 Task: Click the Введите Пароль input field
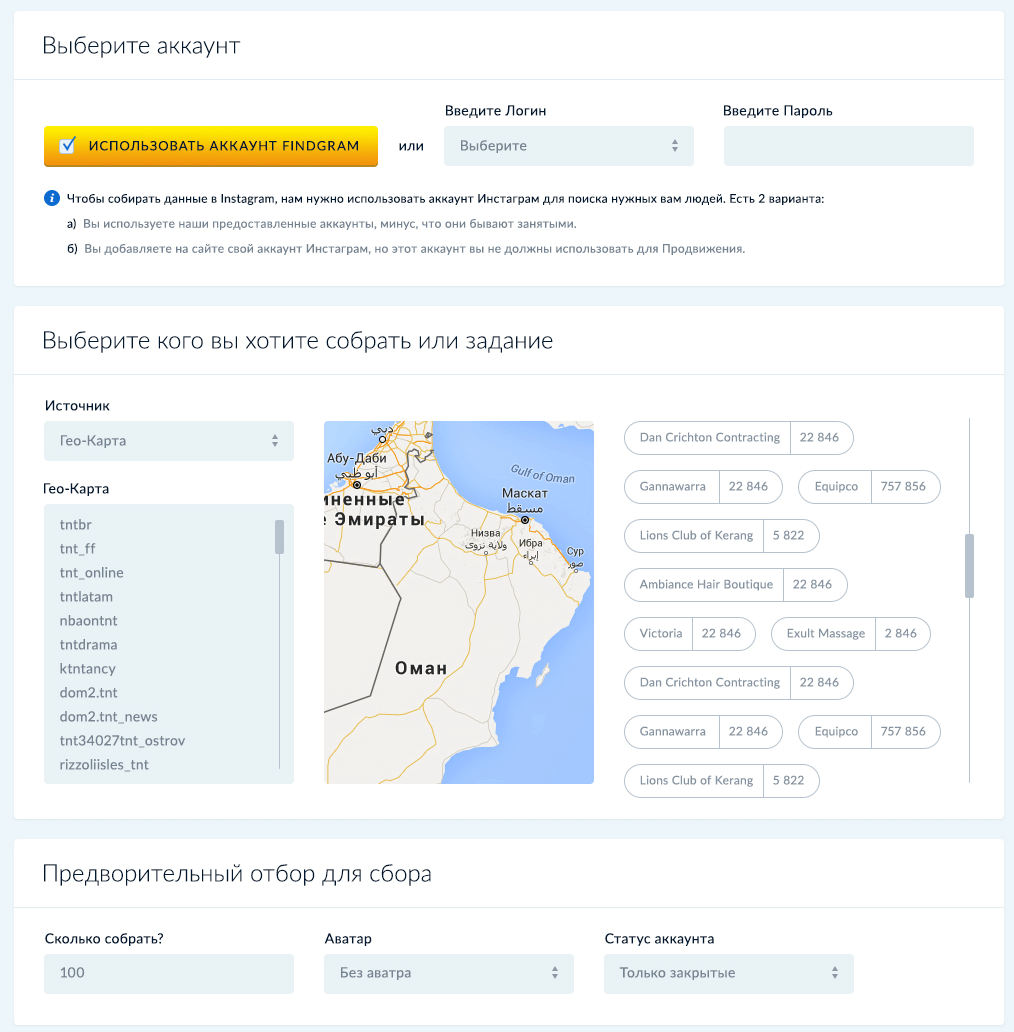point(848,146)
